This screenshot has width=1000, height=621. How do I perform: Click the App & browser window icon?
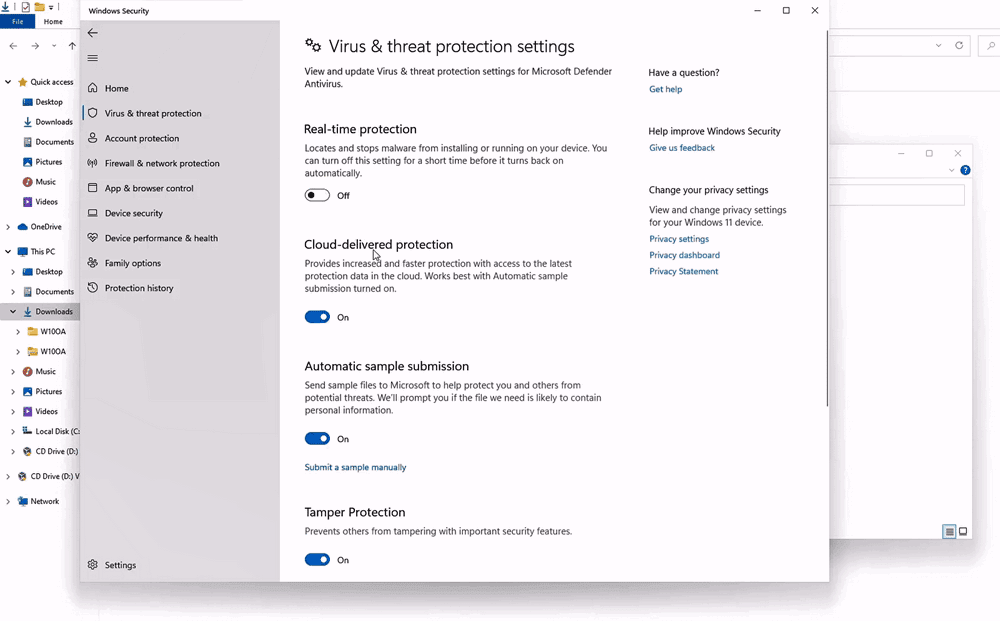tap(92, 187)
